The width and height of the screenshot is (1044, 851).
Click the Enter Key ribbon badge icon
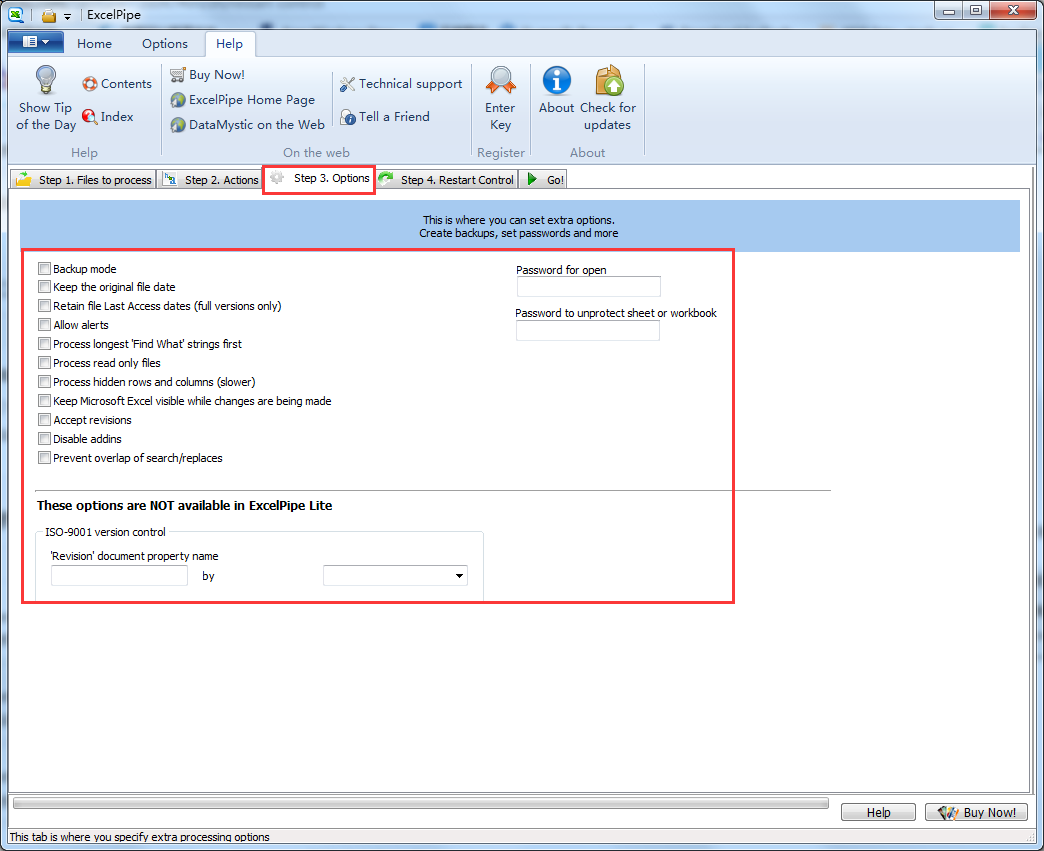click(x=501, y=80)
